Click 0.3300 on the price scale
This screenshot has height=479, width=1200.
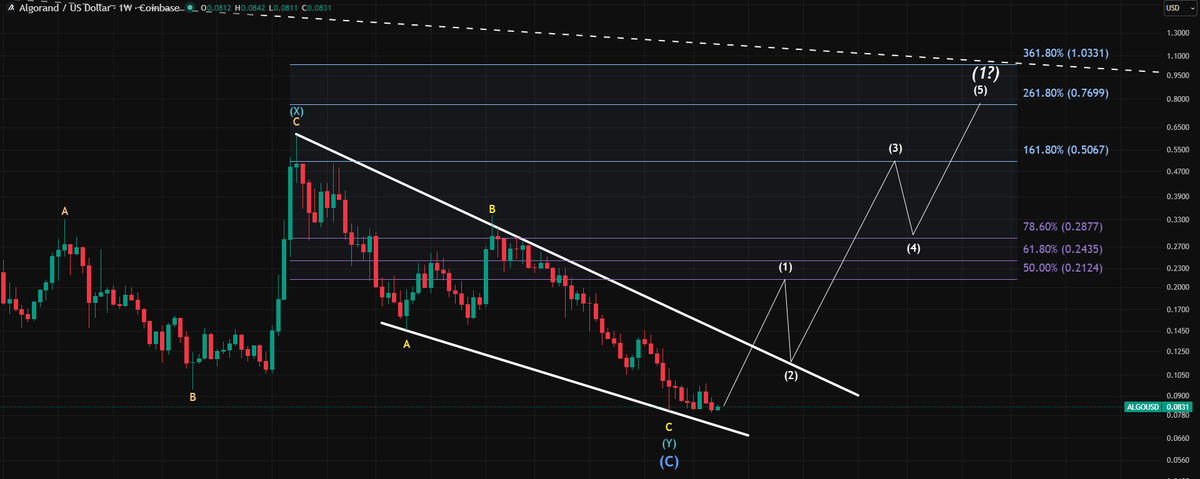pyautogui.click(x=1178, y=220)
